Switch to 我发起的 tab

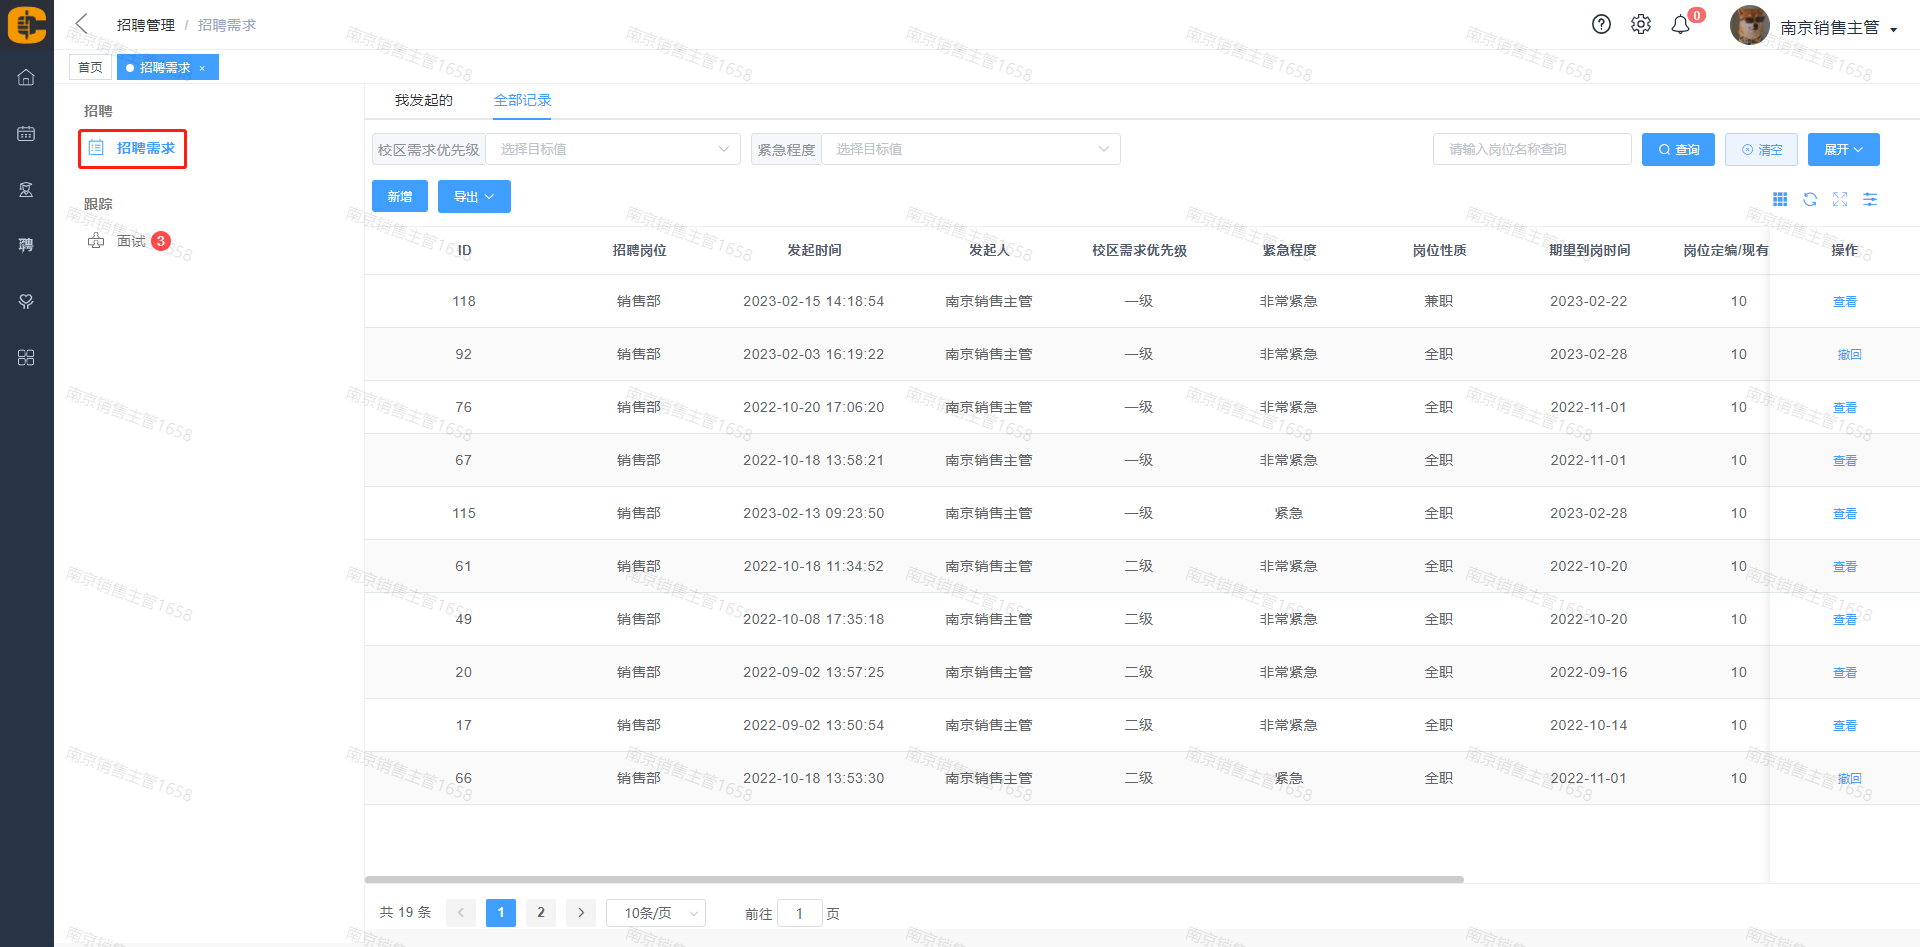(x=423, y=101)
